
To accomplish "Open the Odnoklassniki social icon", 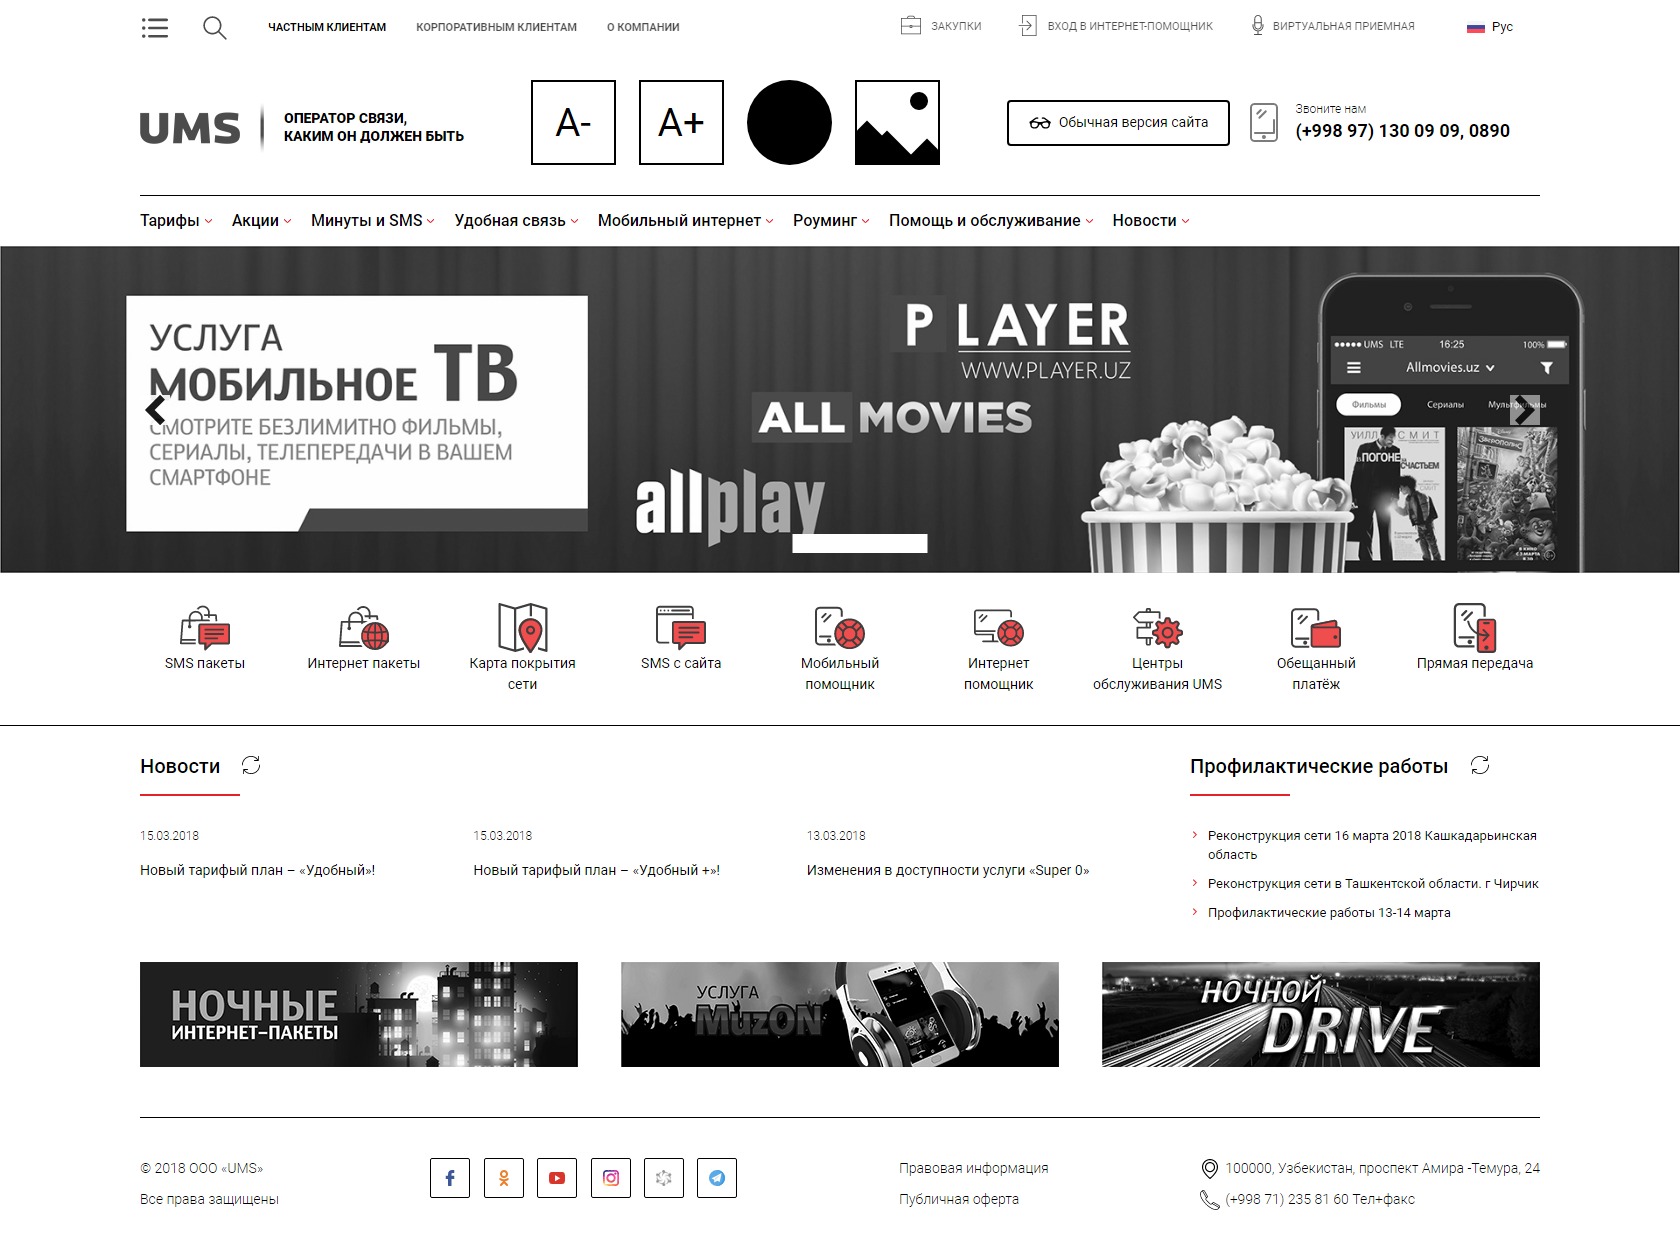I will (x=504, y=1178).
